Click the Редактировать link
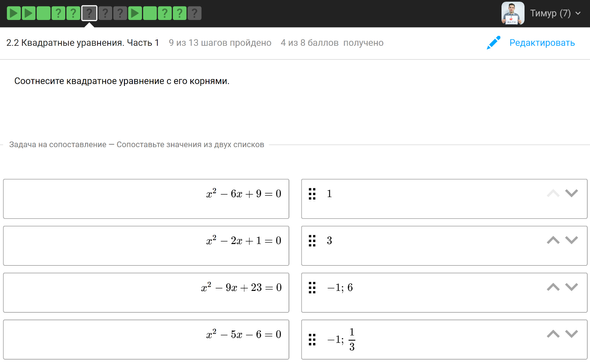This screenshot has height=362, width=590. 542,43
